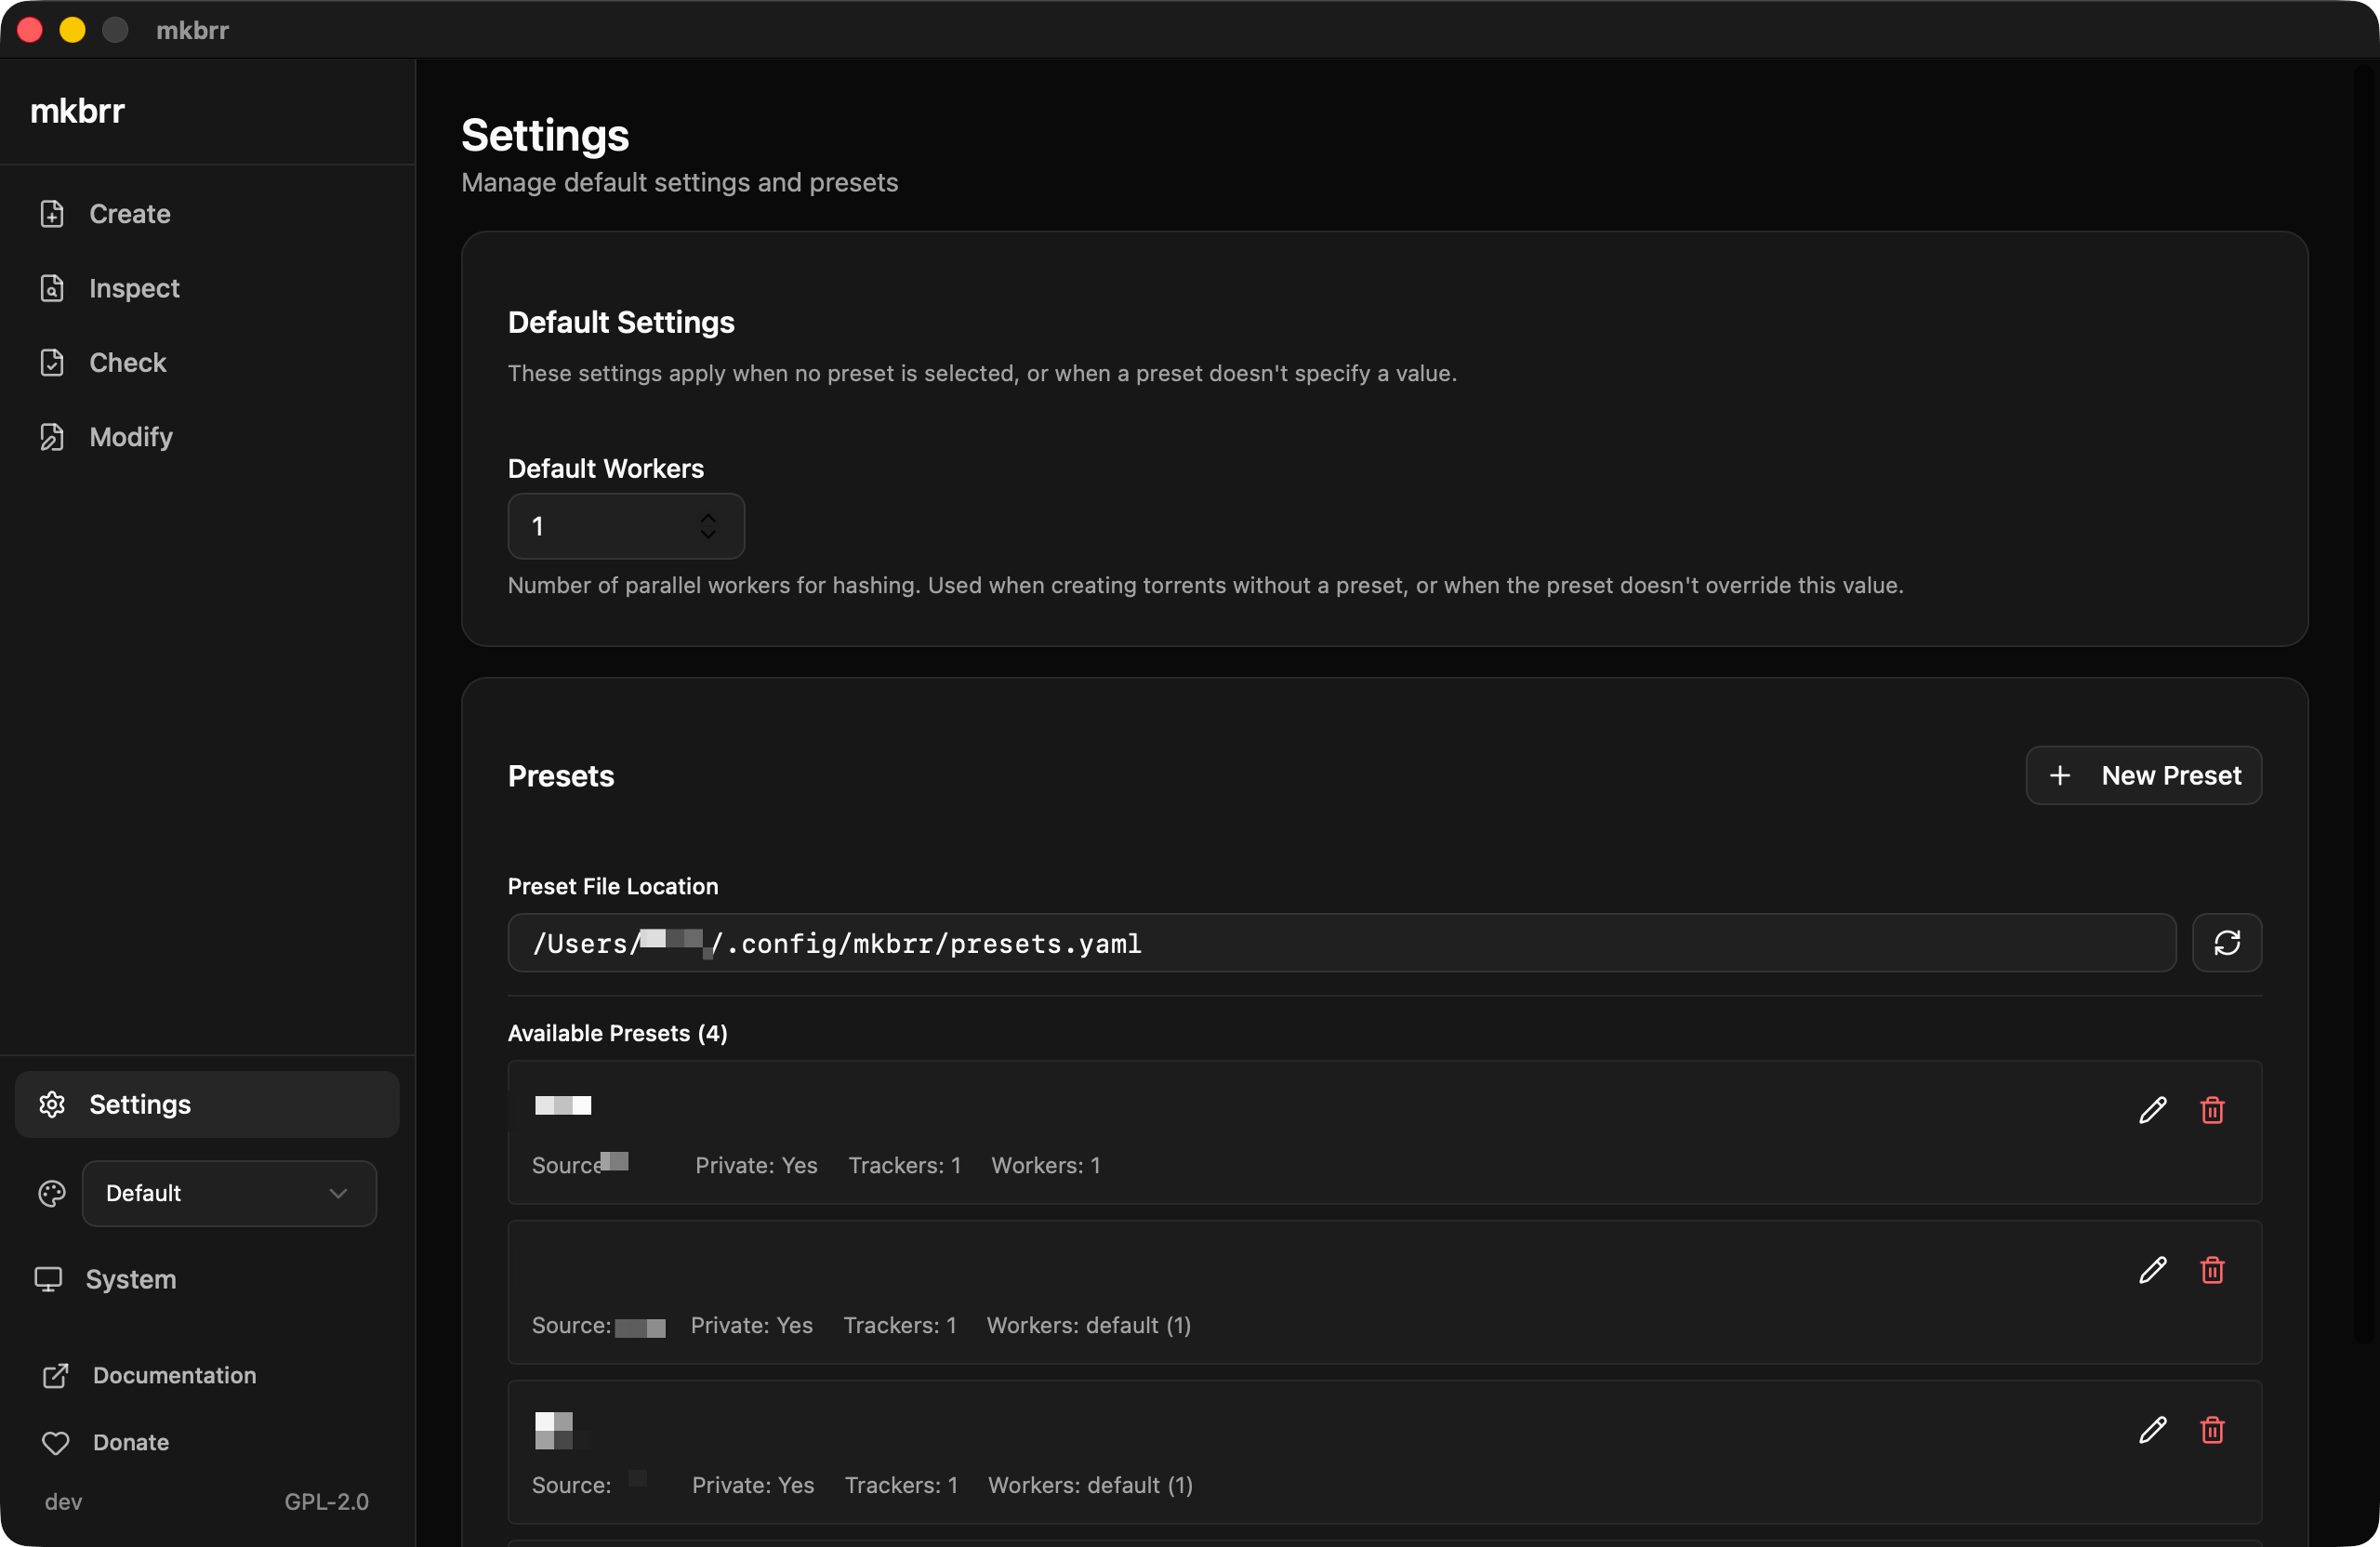Click the Check file icon

coord(52,362)
